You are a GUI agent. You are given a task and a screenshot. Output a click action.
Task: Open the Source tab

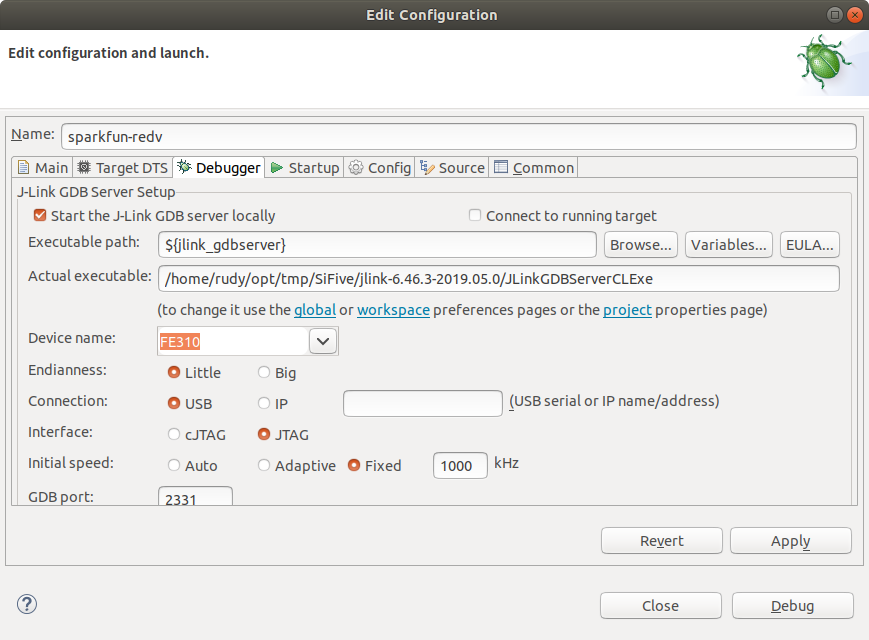(x=452, y=168)
